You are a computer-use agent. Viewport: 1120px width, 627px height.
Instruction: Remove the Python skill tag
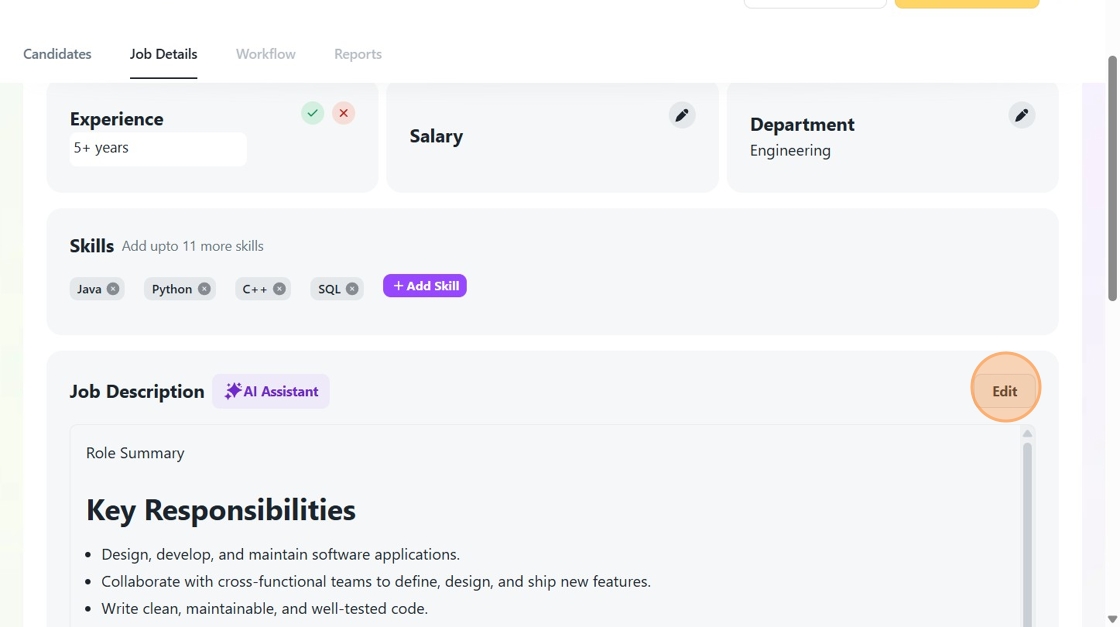click(x=204, y=289)
